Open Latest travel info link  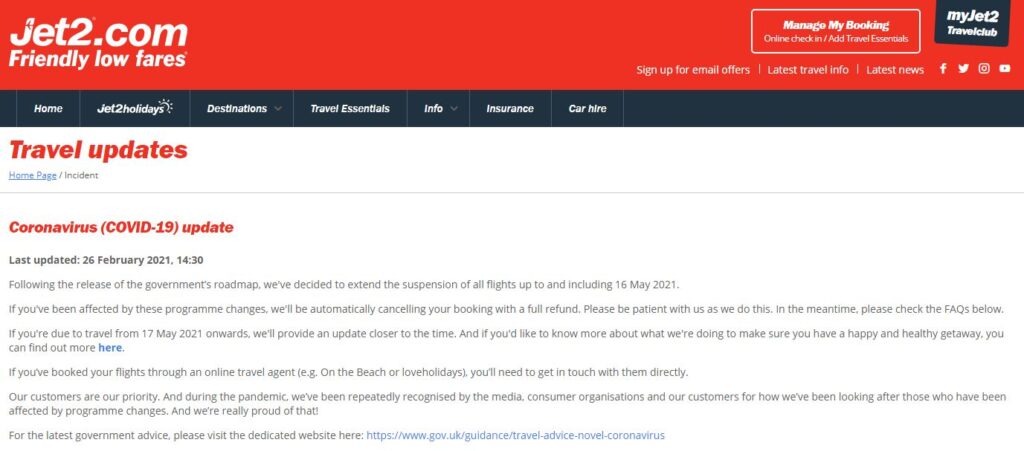(x=808, y=70)
